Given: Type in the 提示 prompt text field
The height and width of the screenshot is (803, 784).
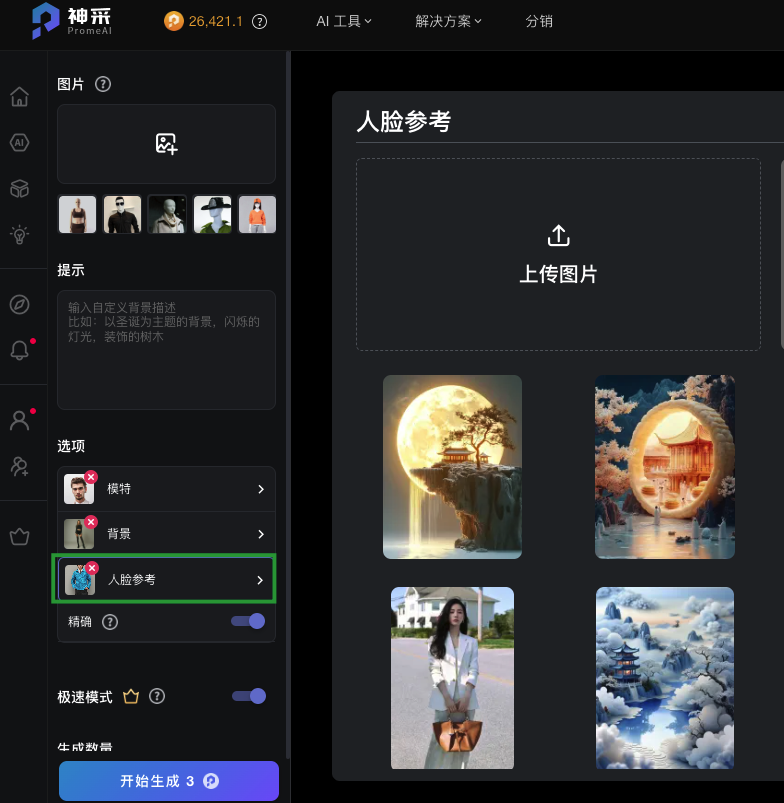Looking at the screenshot, I should pos(166,350).
